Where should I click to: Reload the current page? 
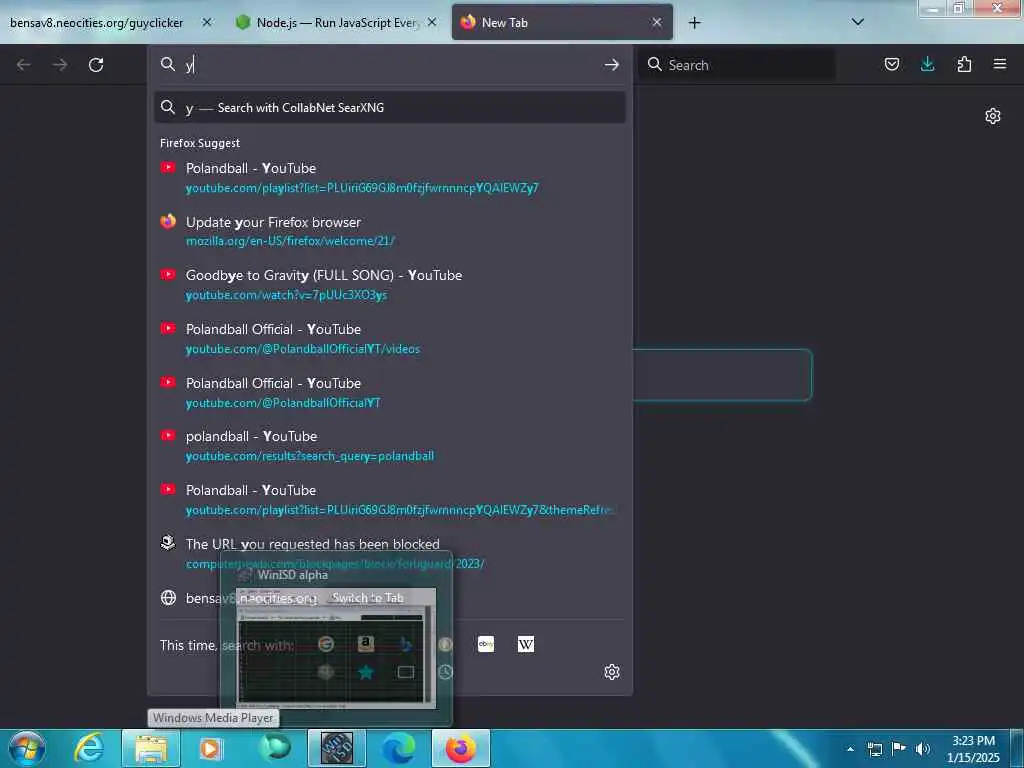click(96, 65)
